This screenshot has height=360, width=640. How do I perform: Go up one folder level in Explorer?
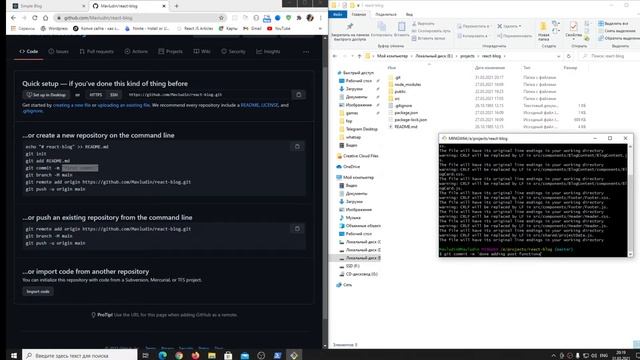359,56
